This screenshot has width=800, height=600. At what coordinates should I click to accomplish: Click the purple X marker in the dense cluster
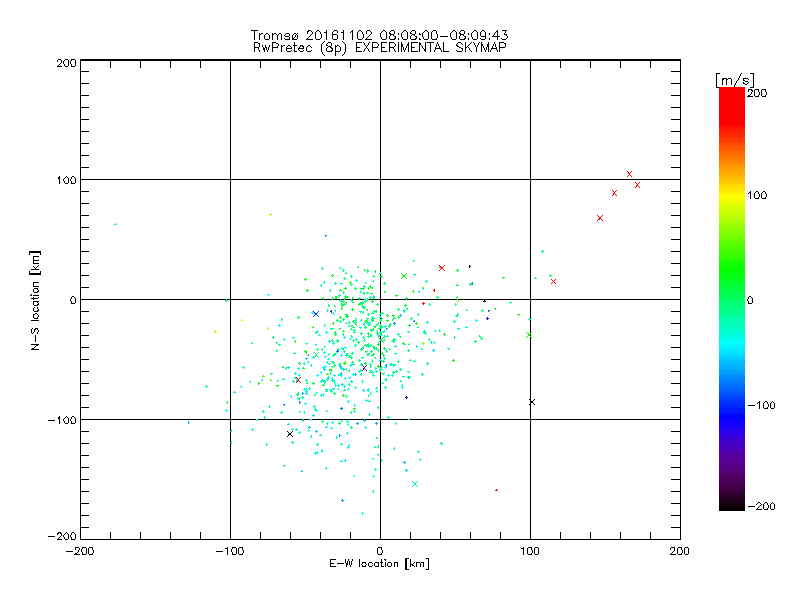364,368
